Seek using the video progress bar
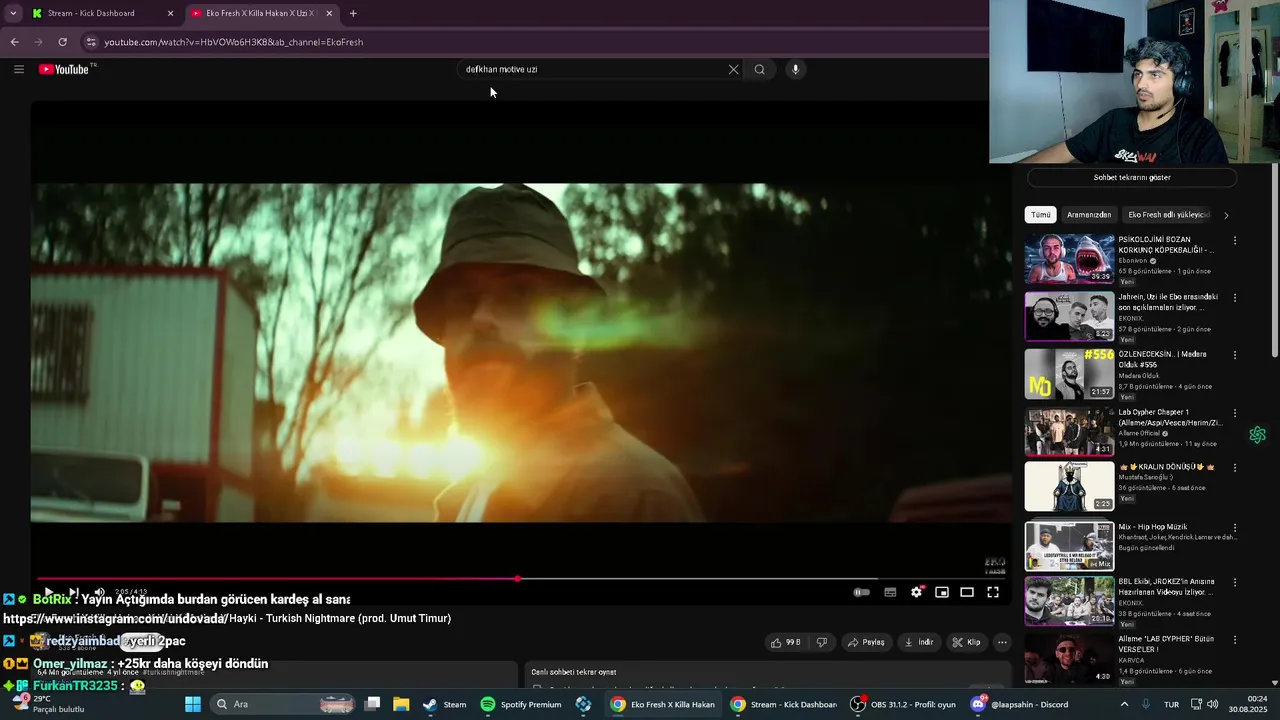This screenshot has height=720, width=1280. [x=520, y=579]
